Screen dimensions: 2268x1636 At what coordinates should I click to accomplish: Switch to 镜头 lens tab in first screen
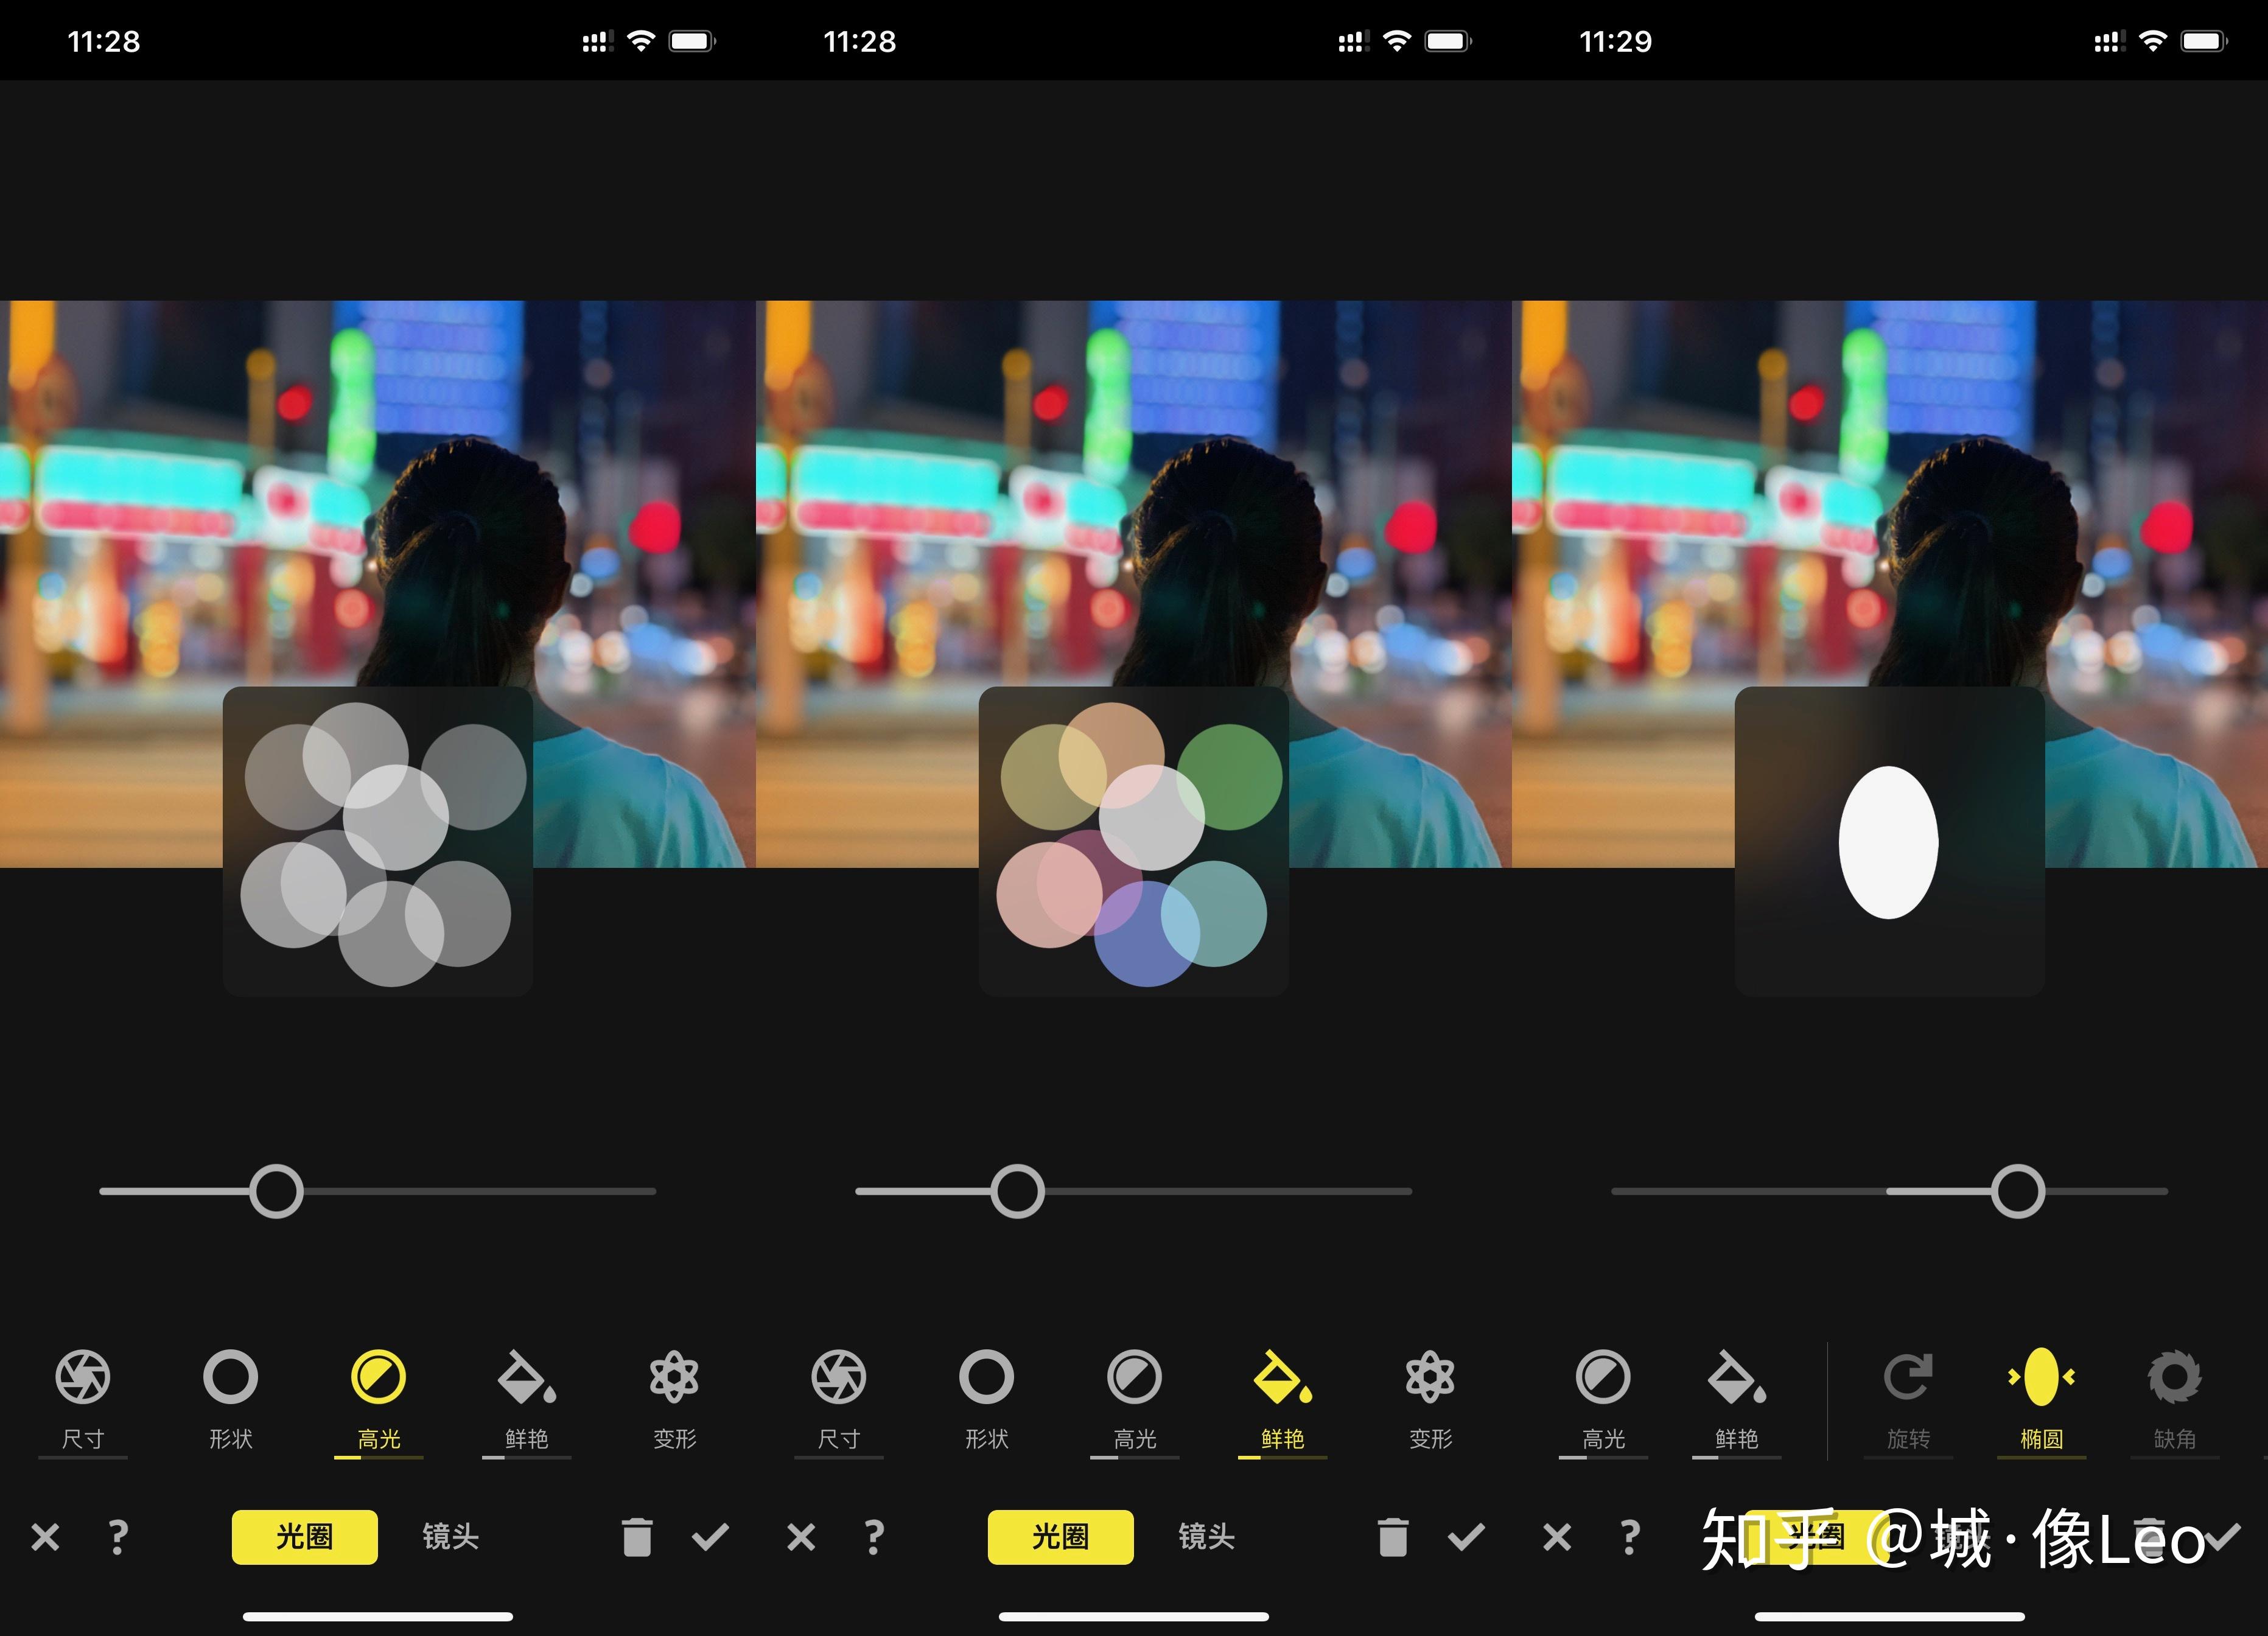coord(450,1536)
